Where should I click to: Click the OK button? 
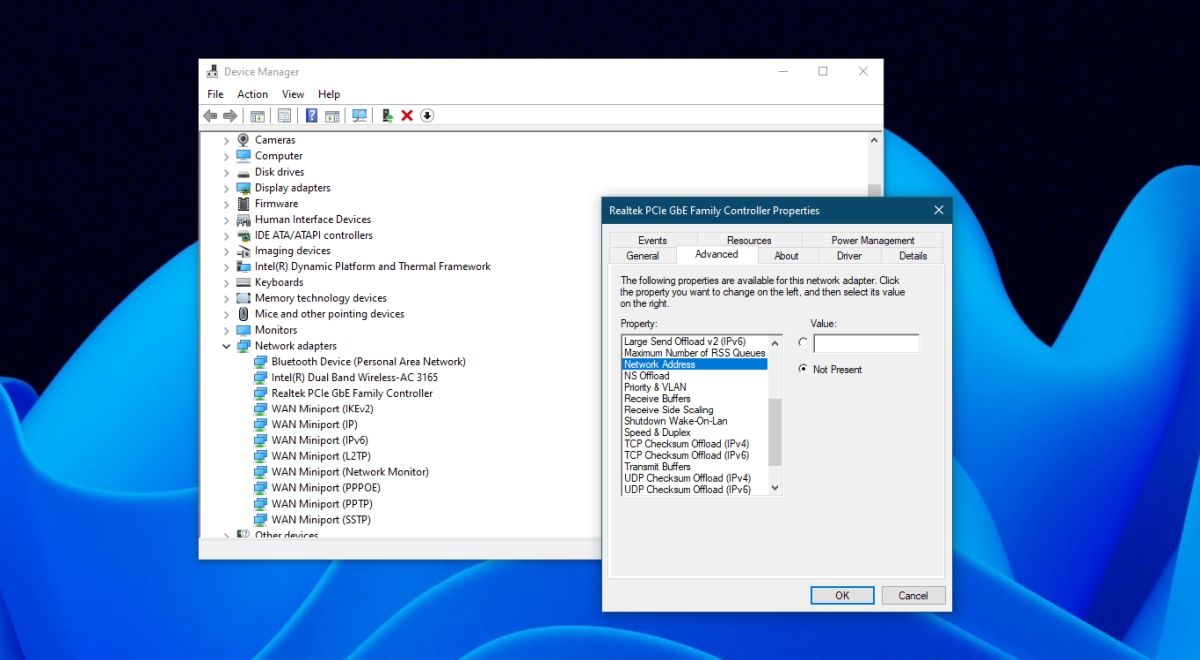842,595
